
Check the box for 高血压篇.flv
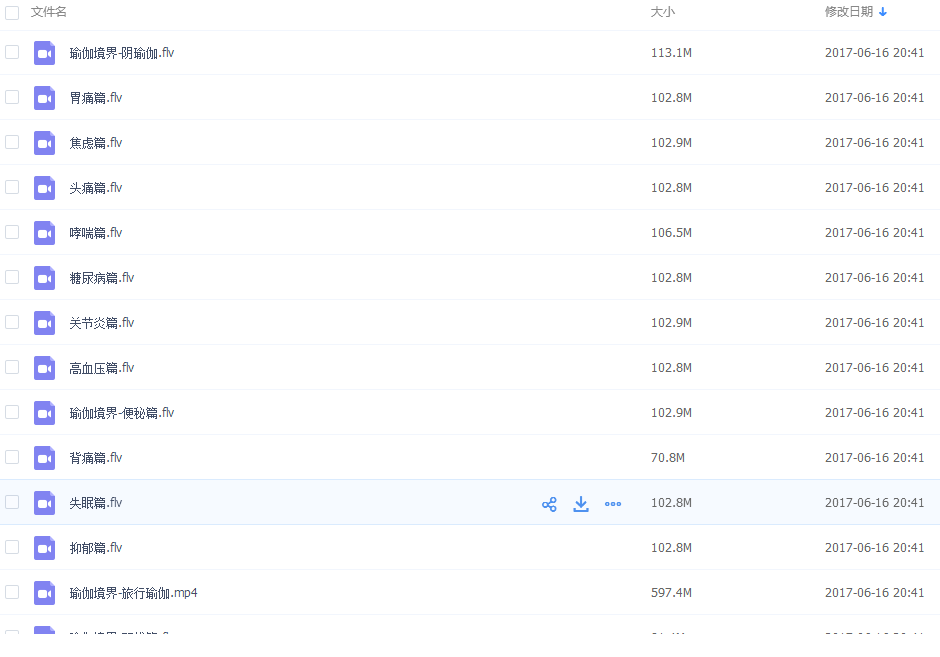[12, 367]
